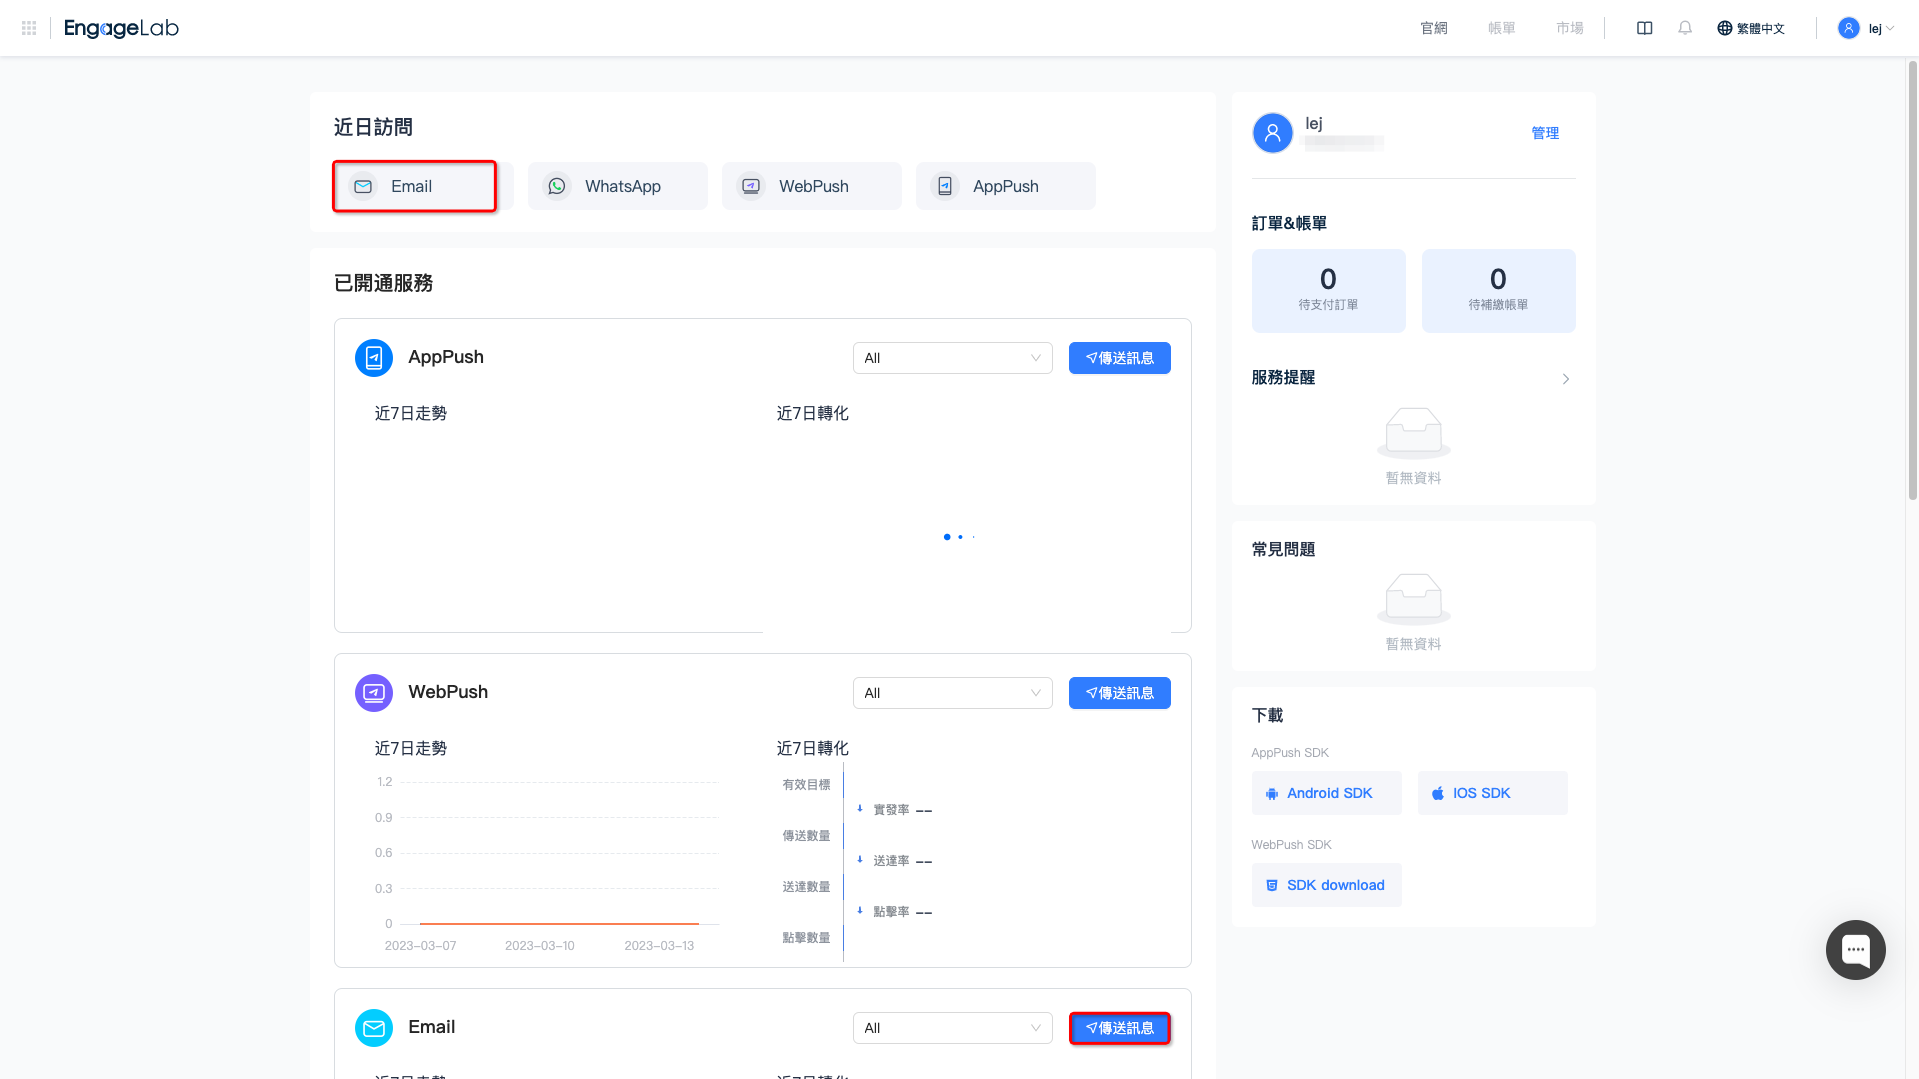This screenshot has width=1919, height=1079.
Task: Click the AppPush SDK label
Action: [1290, 753]
